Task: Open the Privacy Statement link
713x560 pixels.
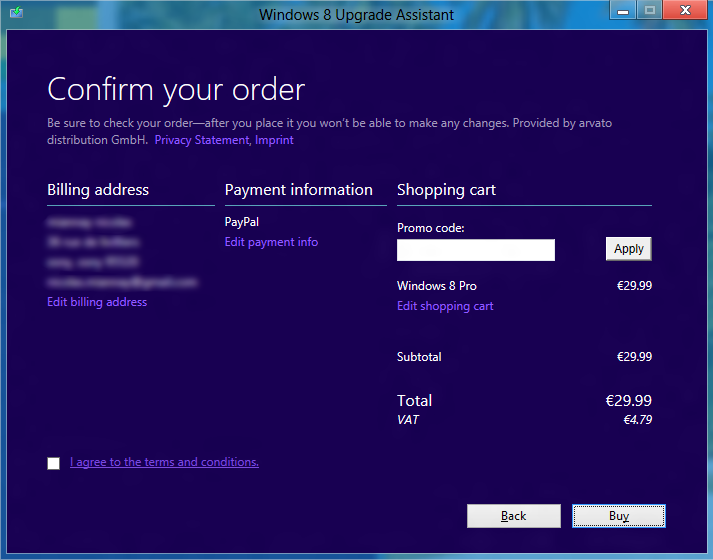Action: pyautogui.click(x=201, y=140)
